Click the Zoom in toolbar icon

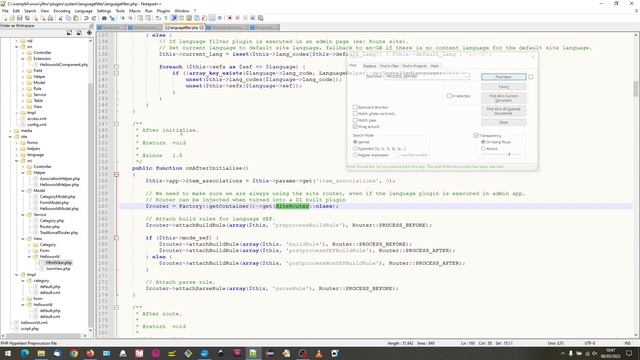coord(122,18)
